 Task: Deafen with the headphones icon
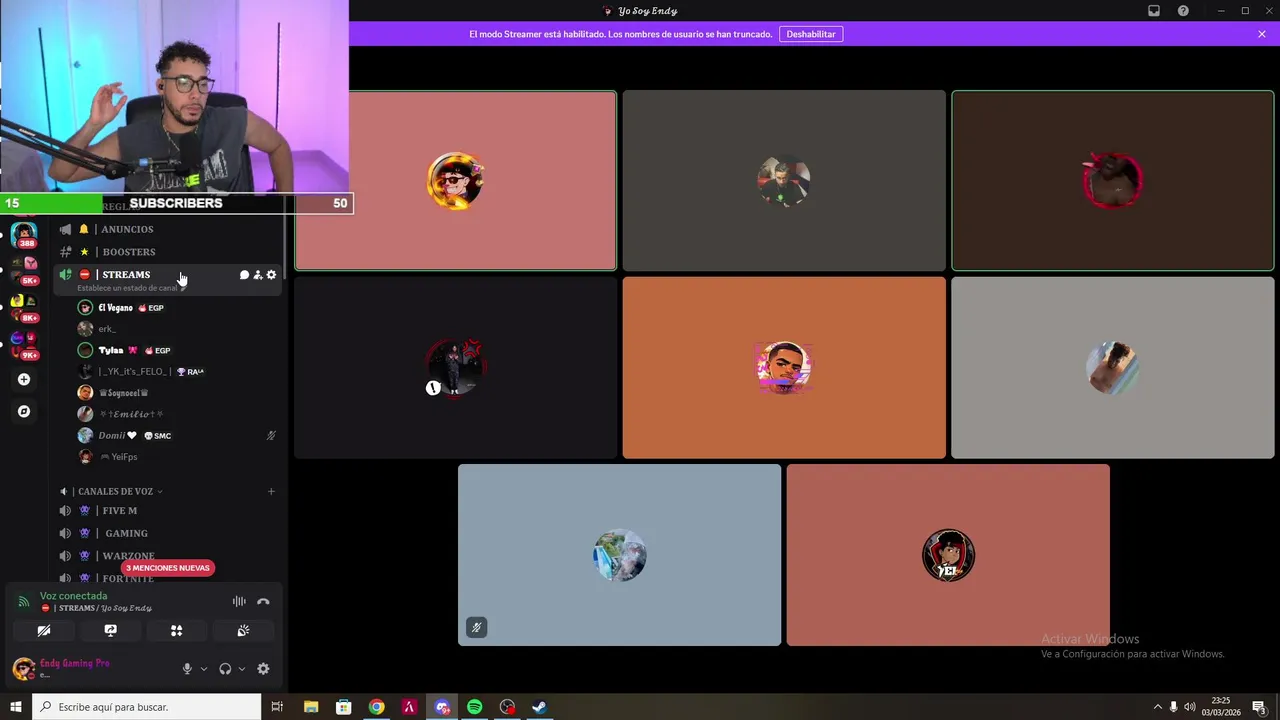(x=225, y=669)
